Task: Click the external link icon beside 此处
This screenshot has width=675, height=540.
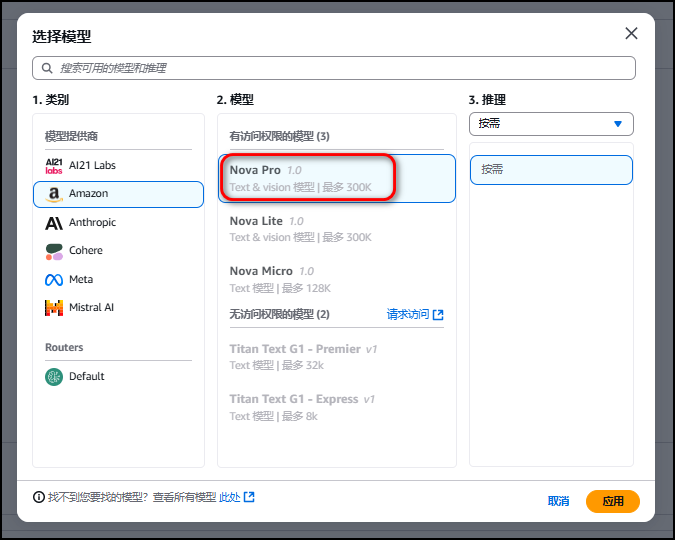Action: tap(249, 497)
